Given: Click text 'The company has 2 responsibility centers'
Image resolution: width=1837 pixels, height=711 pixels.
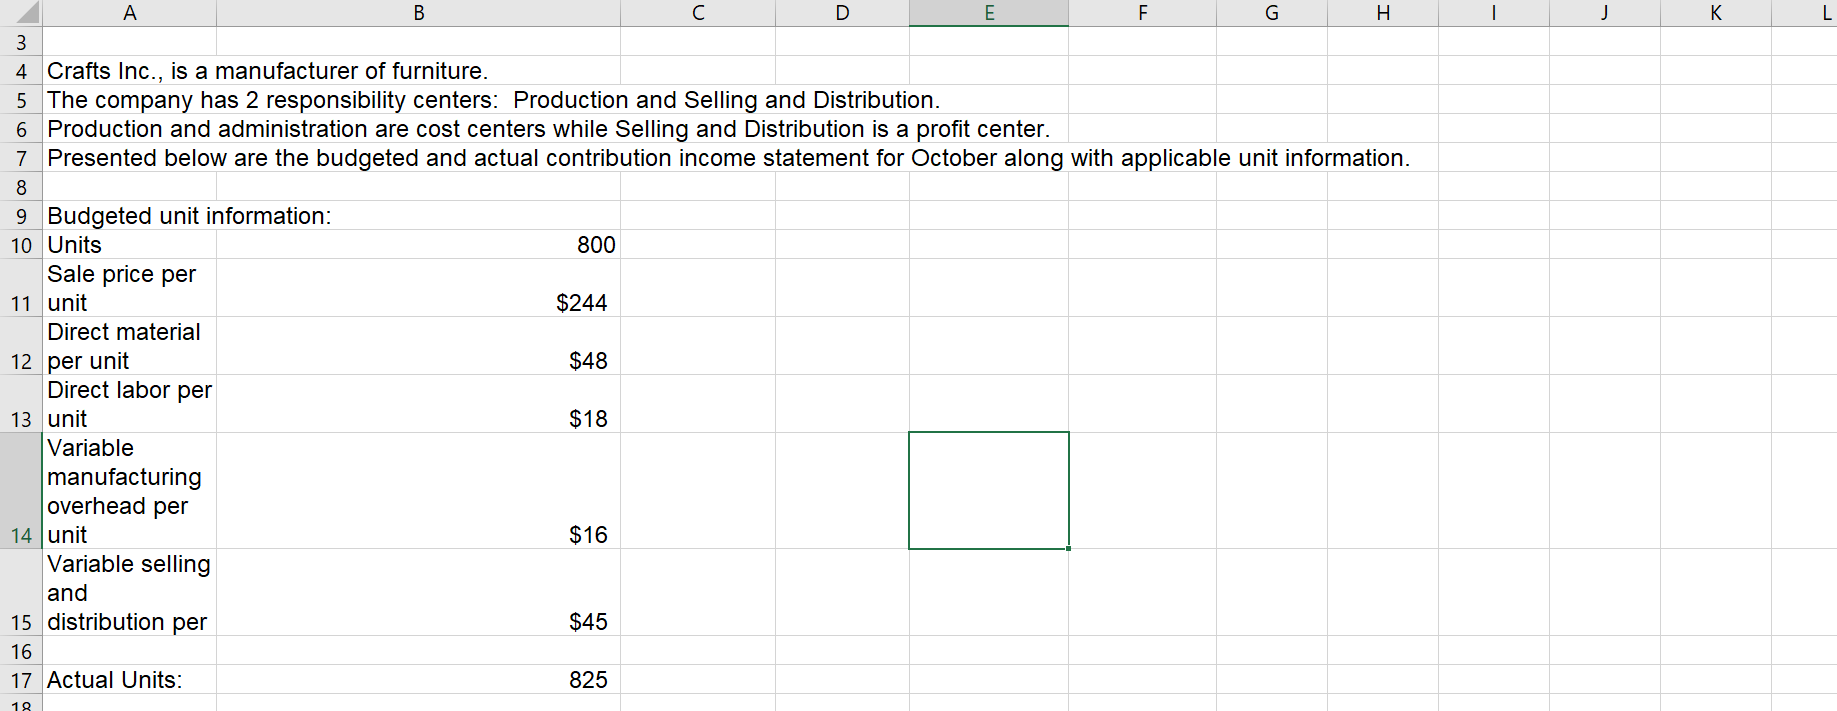Looking at the screenshot, I should 271,100.
